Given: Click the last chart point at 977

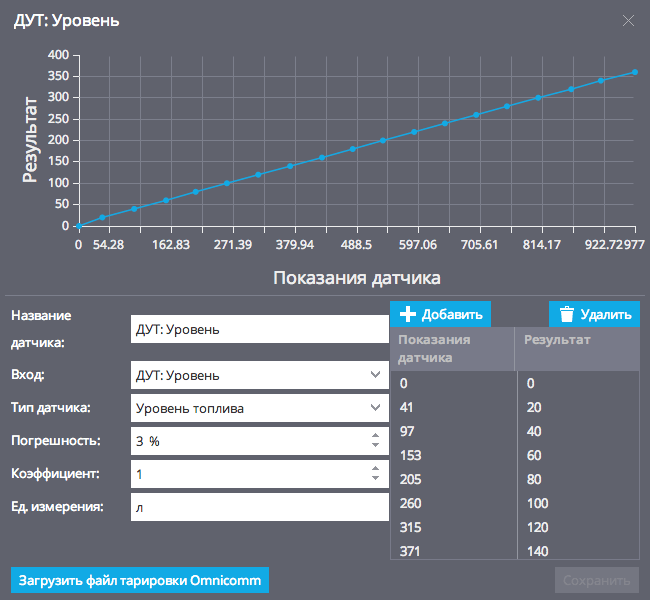Looking at the screenshot, I should point(635,72).
